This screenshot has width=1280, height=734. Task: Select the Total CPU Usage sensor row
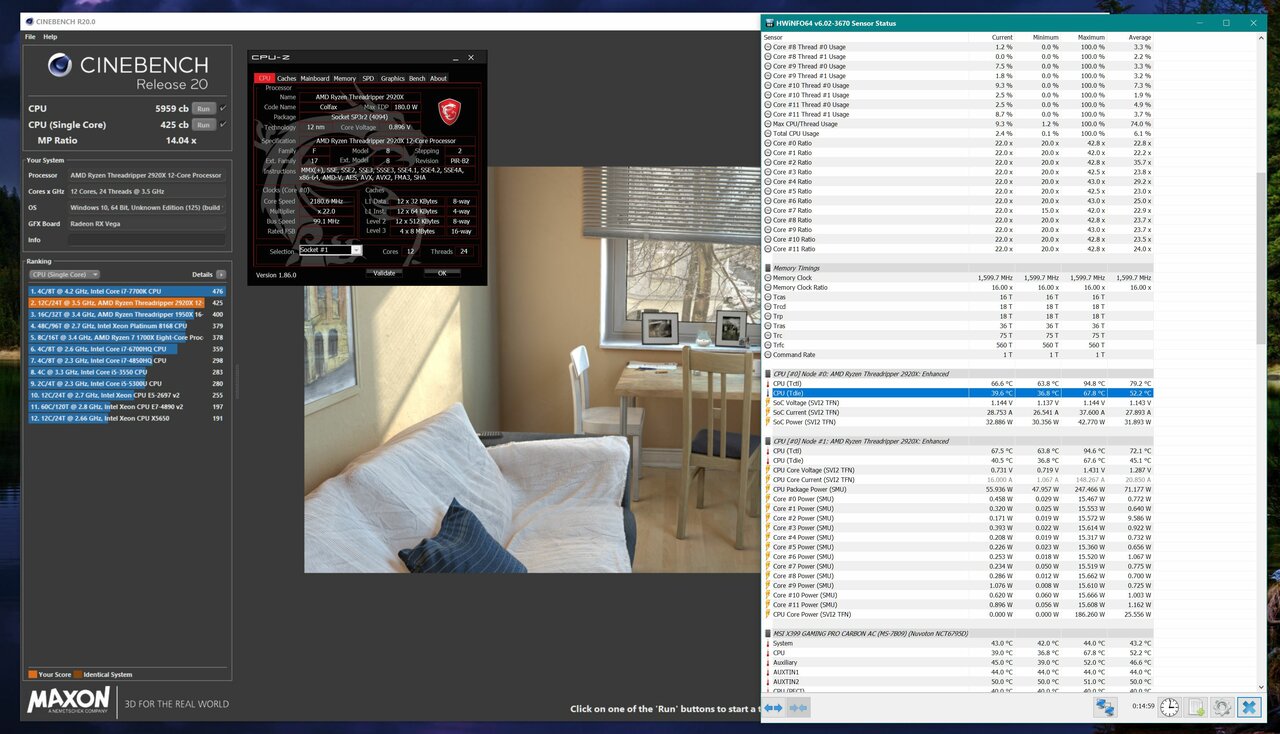[958, 133]
